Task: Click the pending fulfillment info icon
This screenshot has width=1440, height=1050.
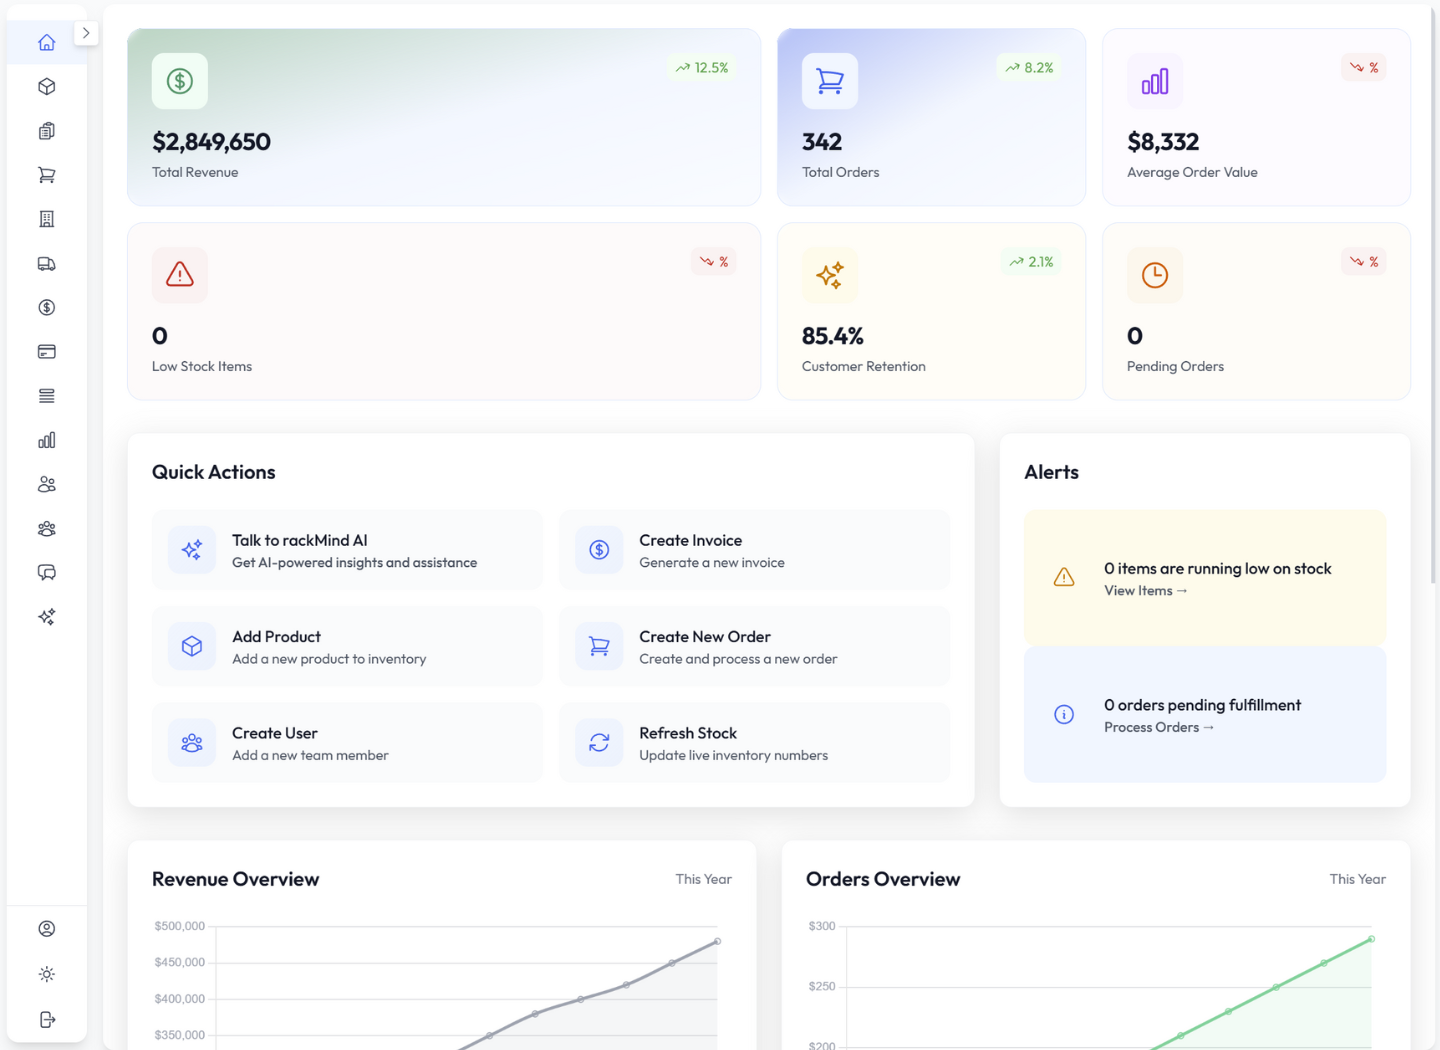Action: pyautogui.click(x=1064, y=714)
